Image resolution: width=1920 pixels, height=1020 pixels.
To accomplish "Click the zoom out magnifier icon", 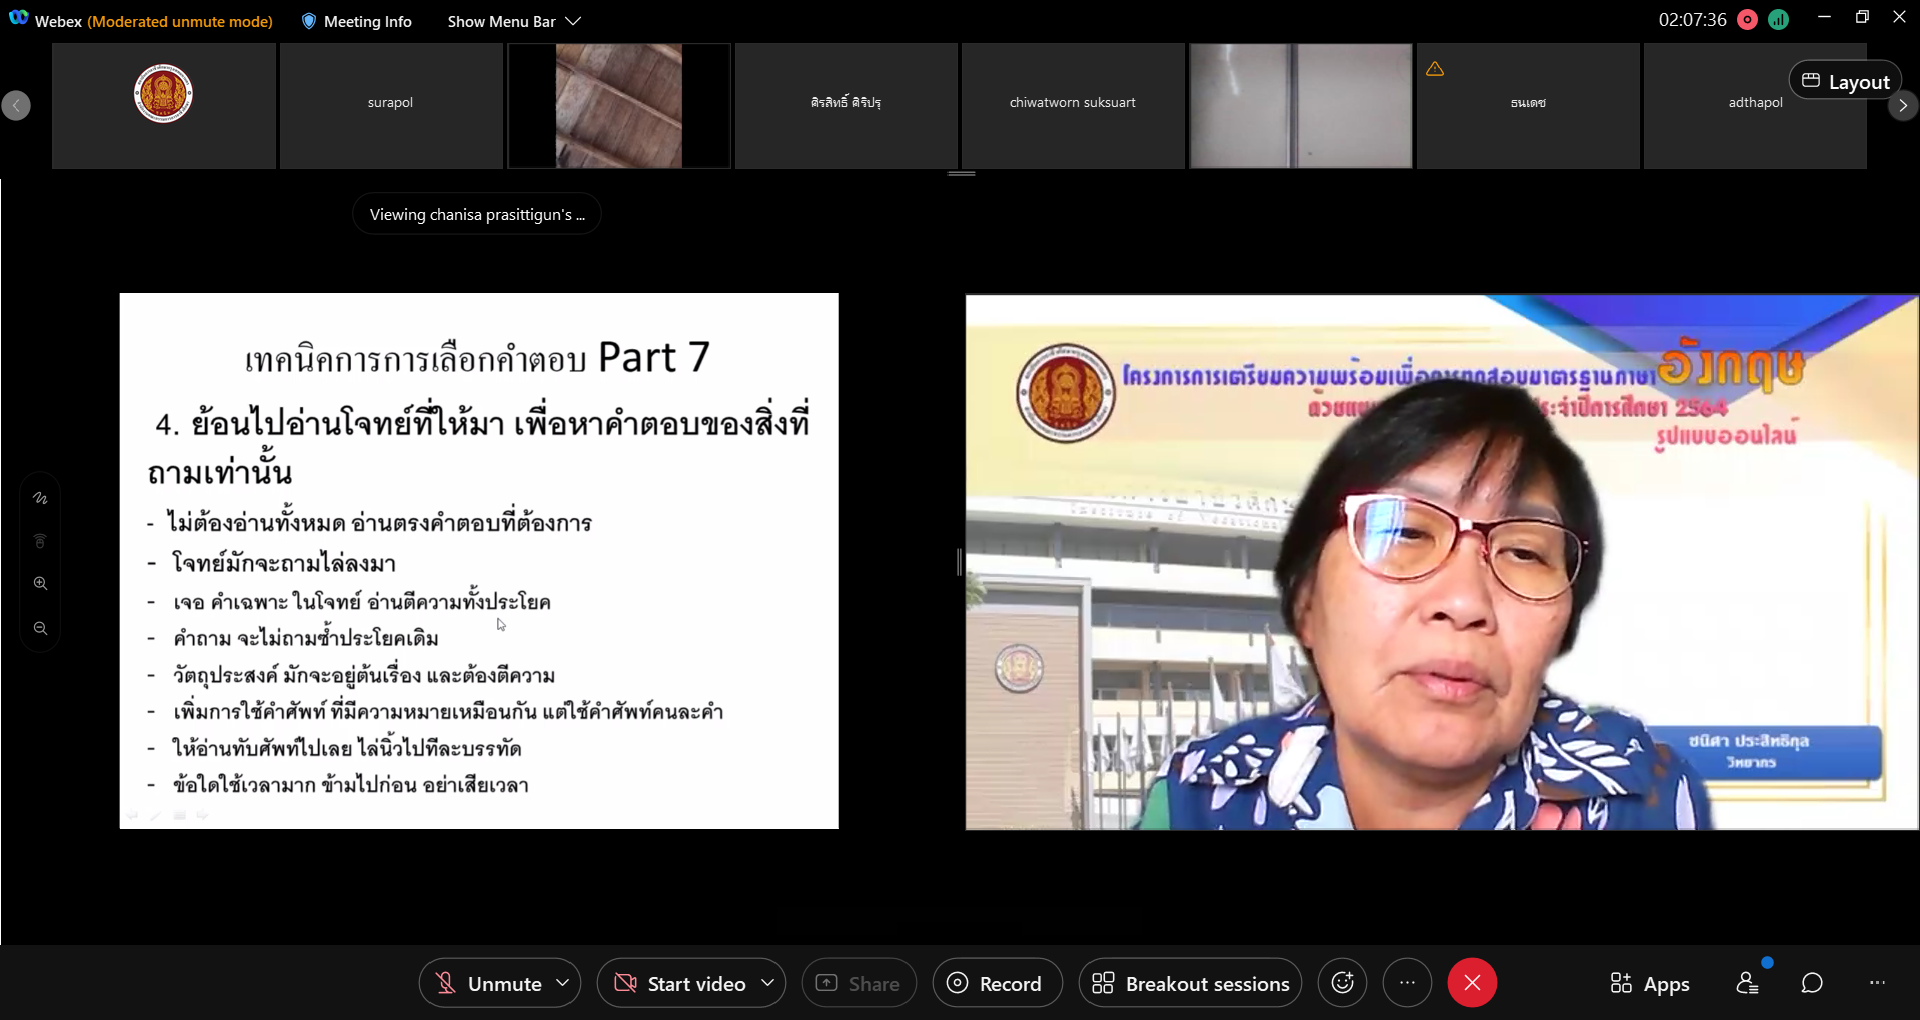I will [x=40, y=628].
